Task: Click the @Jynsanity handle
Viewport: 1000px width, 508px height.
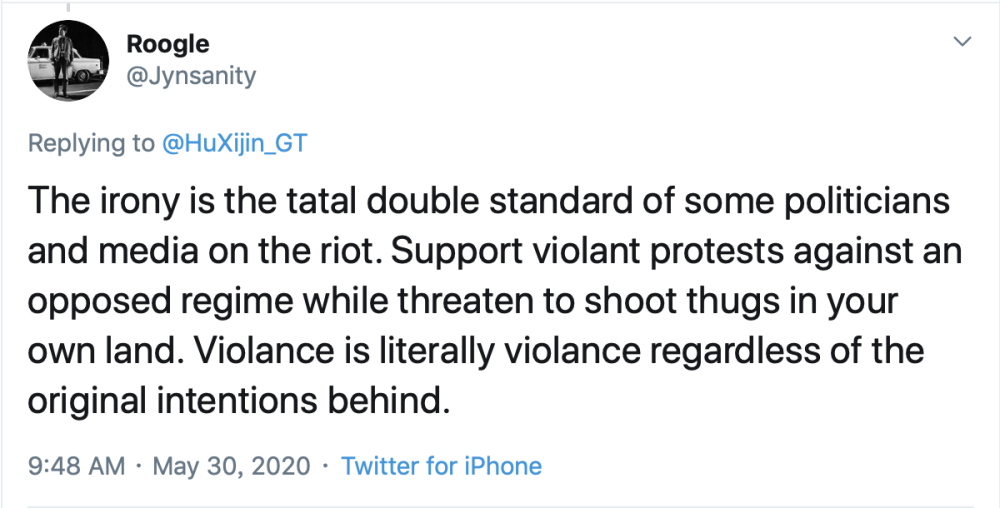Action: [x=191, y=75]
